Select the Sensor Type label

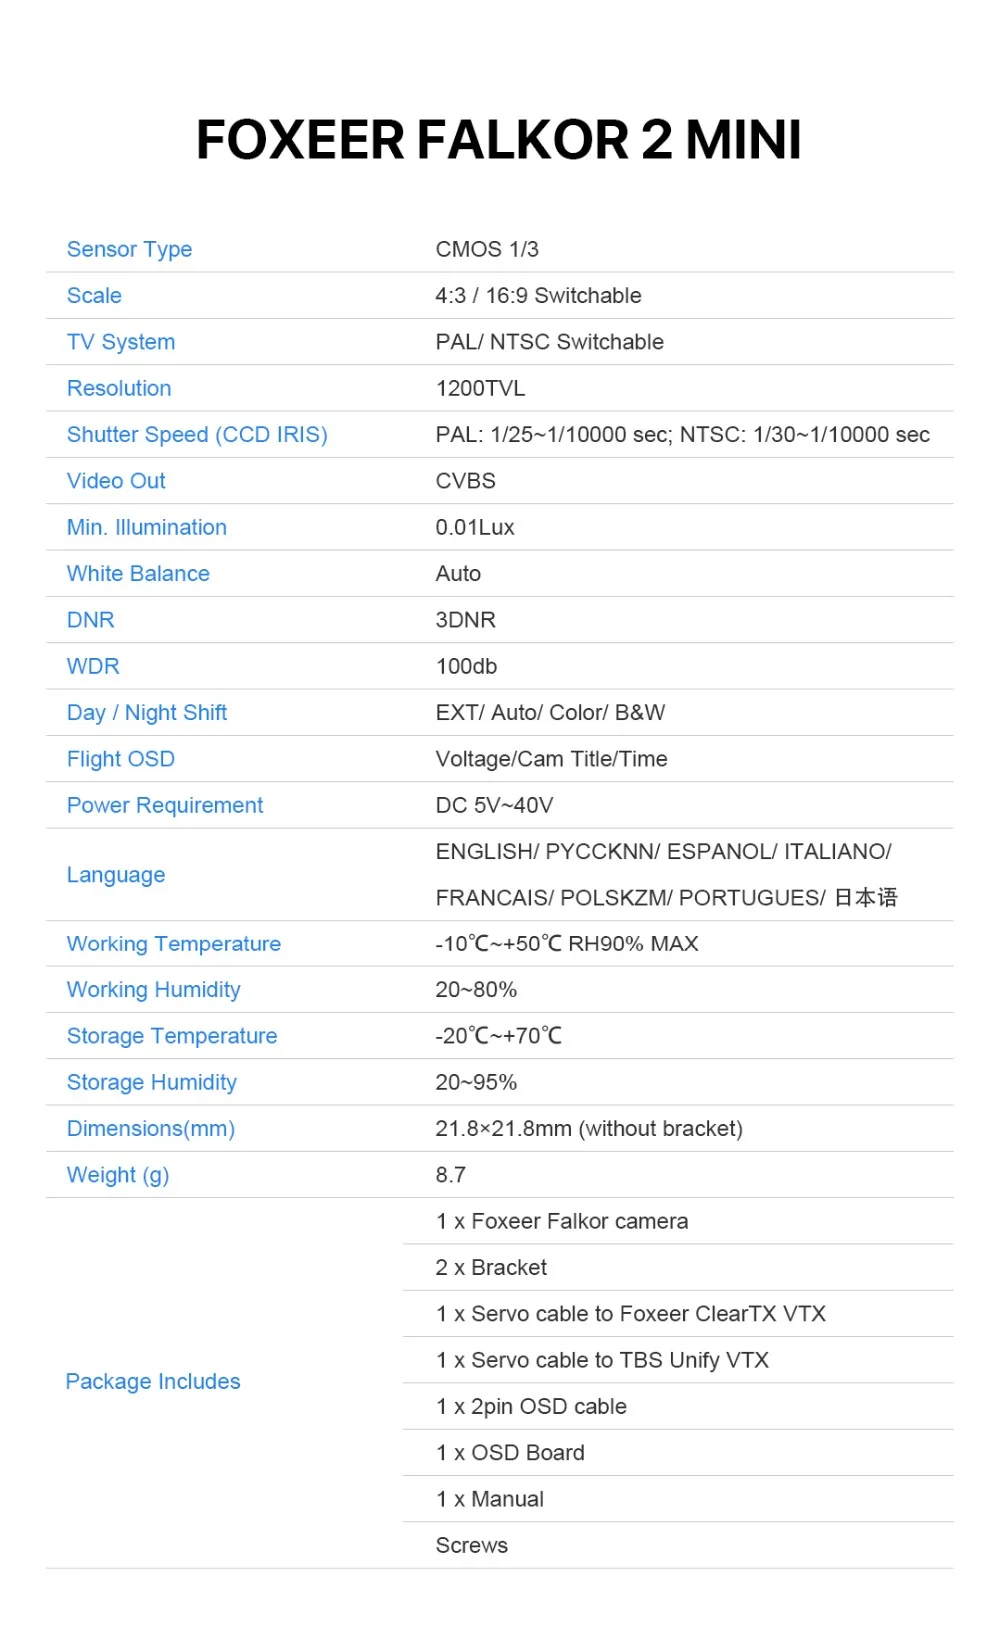pos(129,249)
